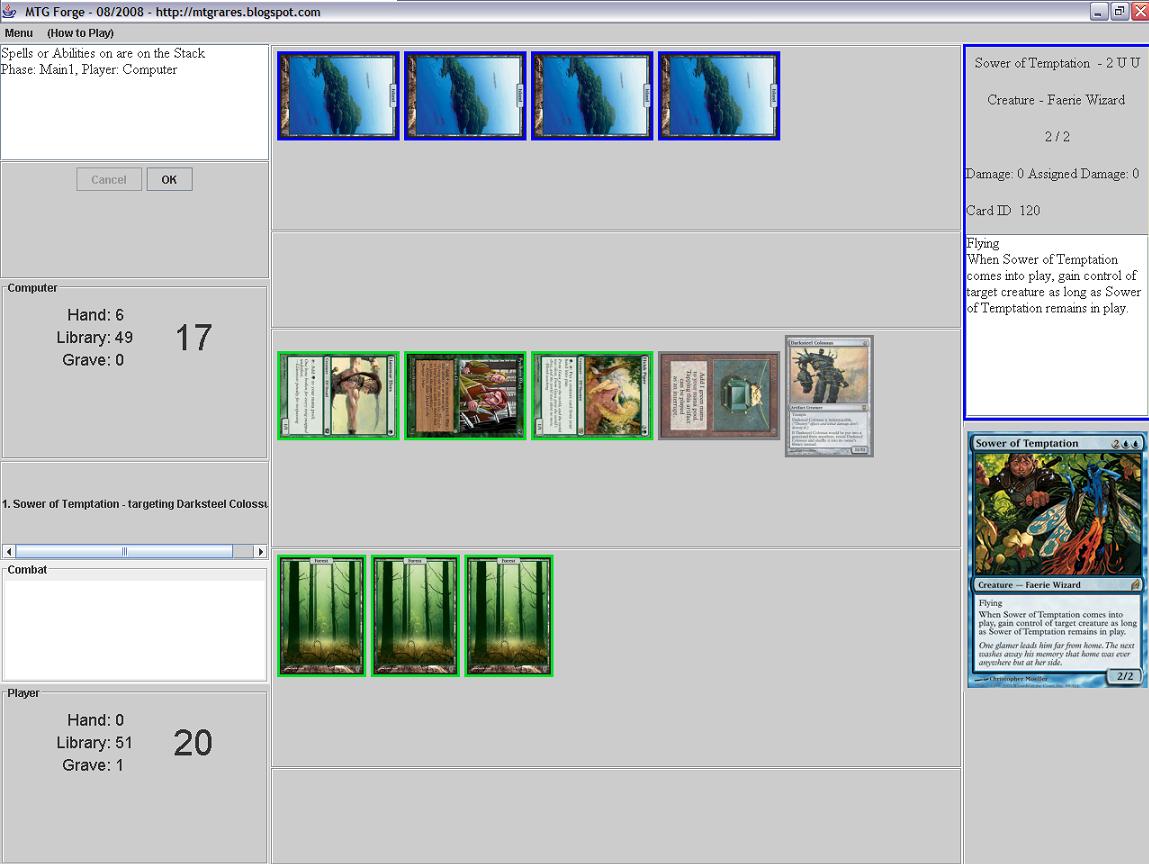Viewport: 1149px width, 864px height.
Task: Click the Computer life total 17
Action: click(193, 338)
